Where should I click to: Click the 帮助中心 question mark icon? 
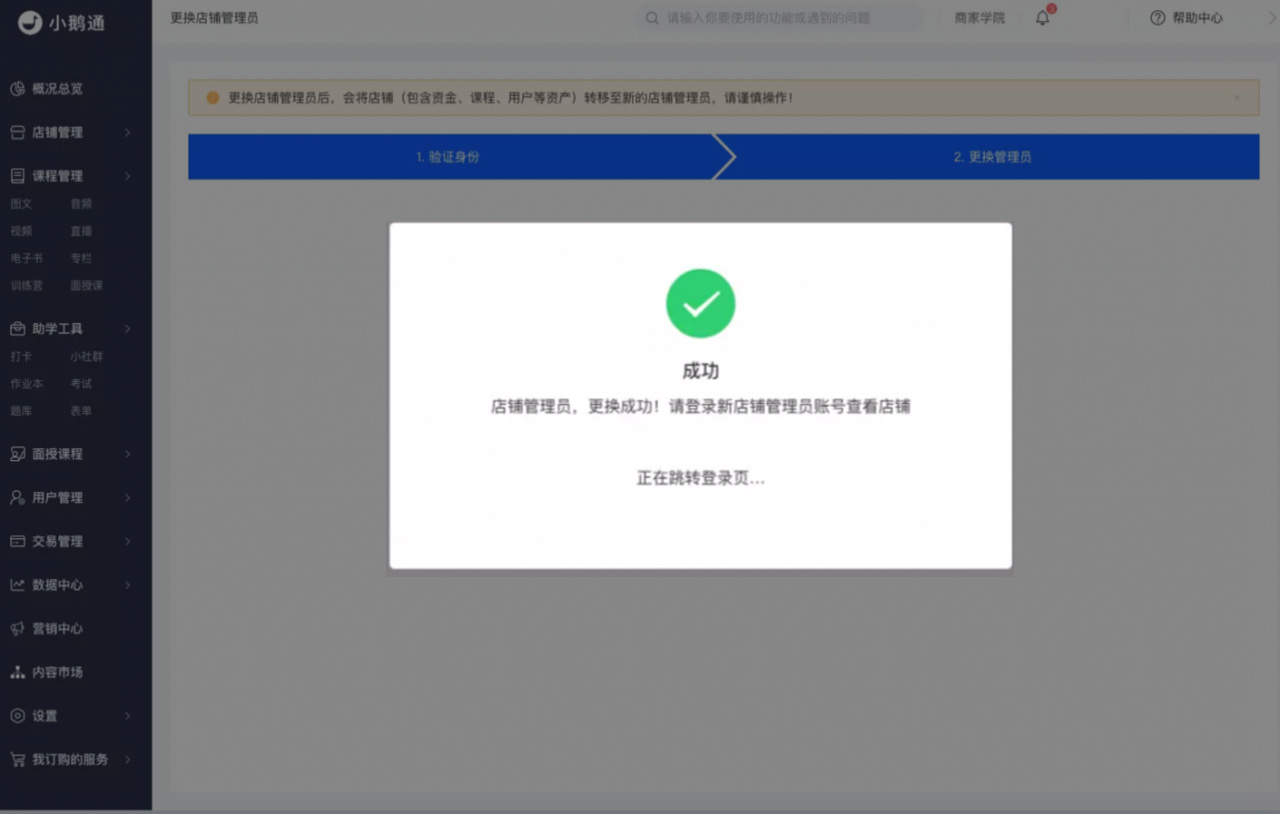(1158, 18)
